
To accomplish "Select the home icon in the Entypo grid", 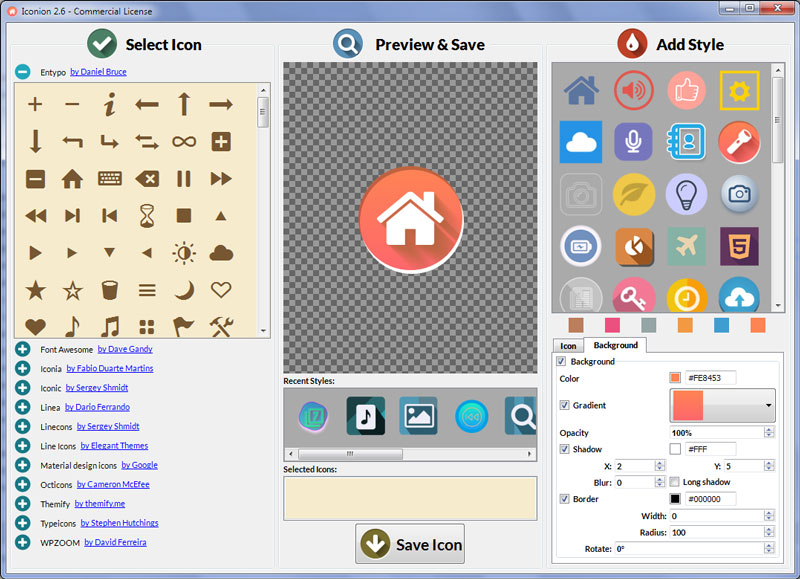I will pos(70,178).
